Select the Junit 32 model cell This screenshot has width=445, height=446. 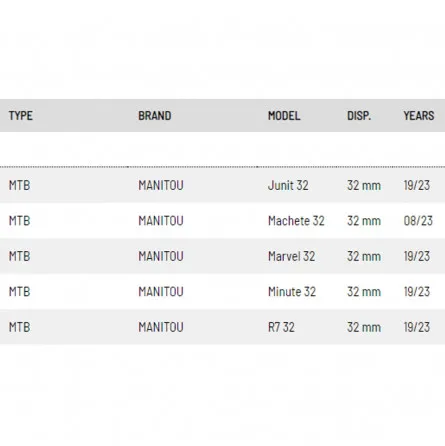click(x=288, y=185)
